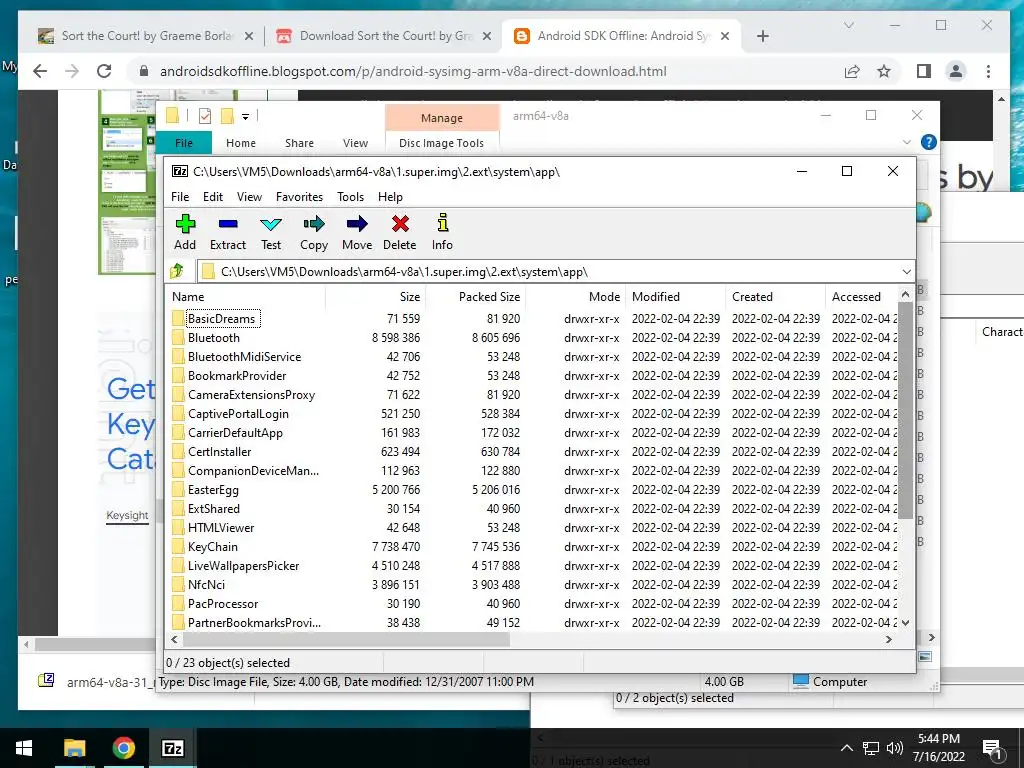Sort by the Created column header
This screenshot has height=768, width=1024.
(x=775, y=296)
